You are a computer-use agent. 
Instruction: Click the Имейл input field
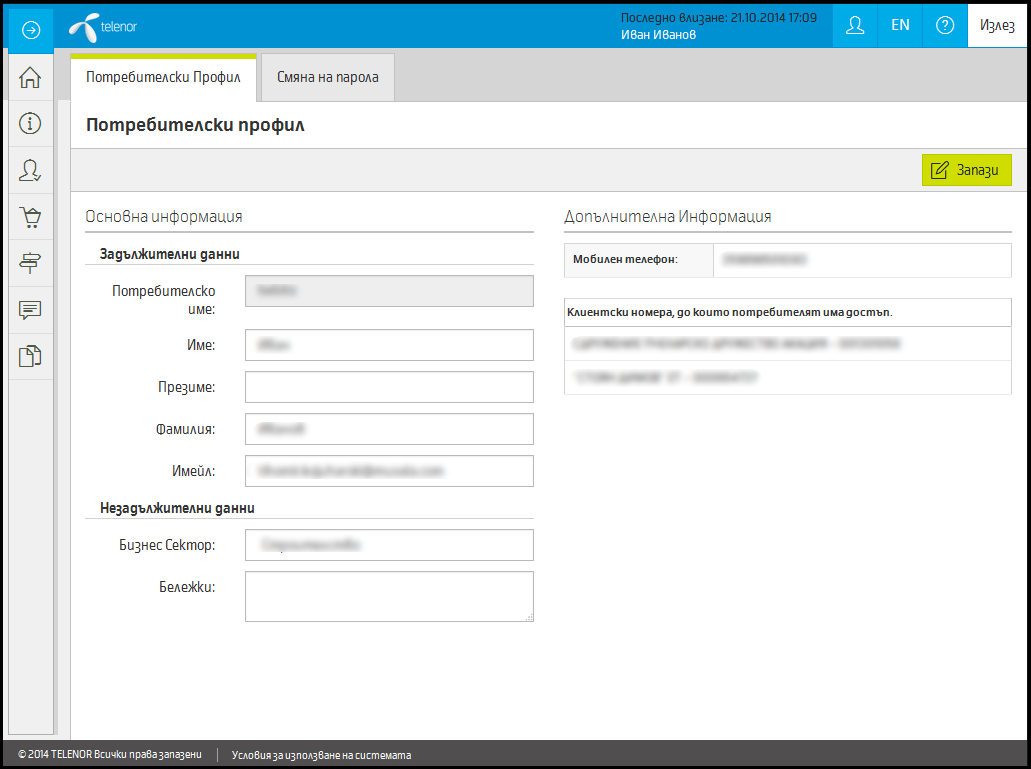[x=389, y=471]
